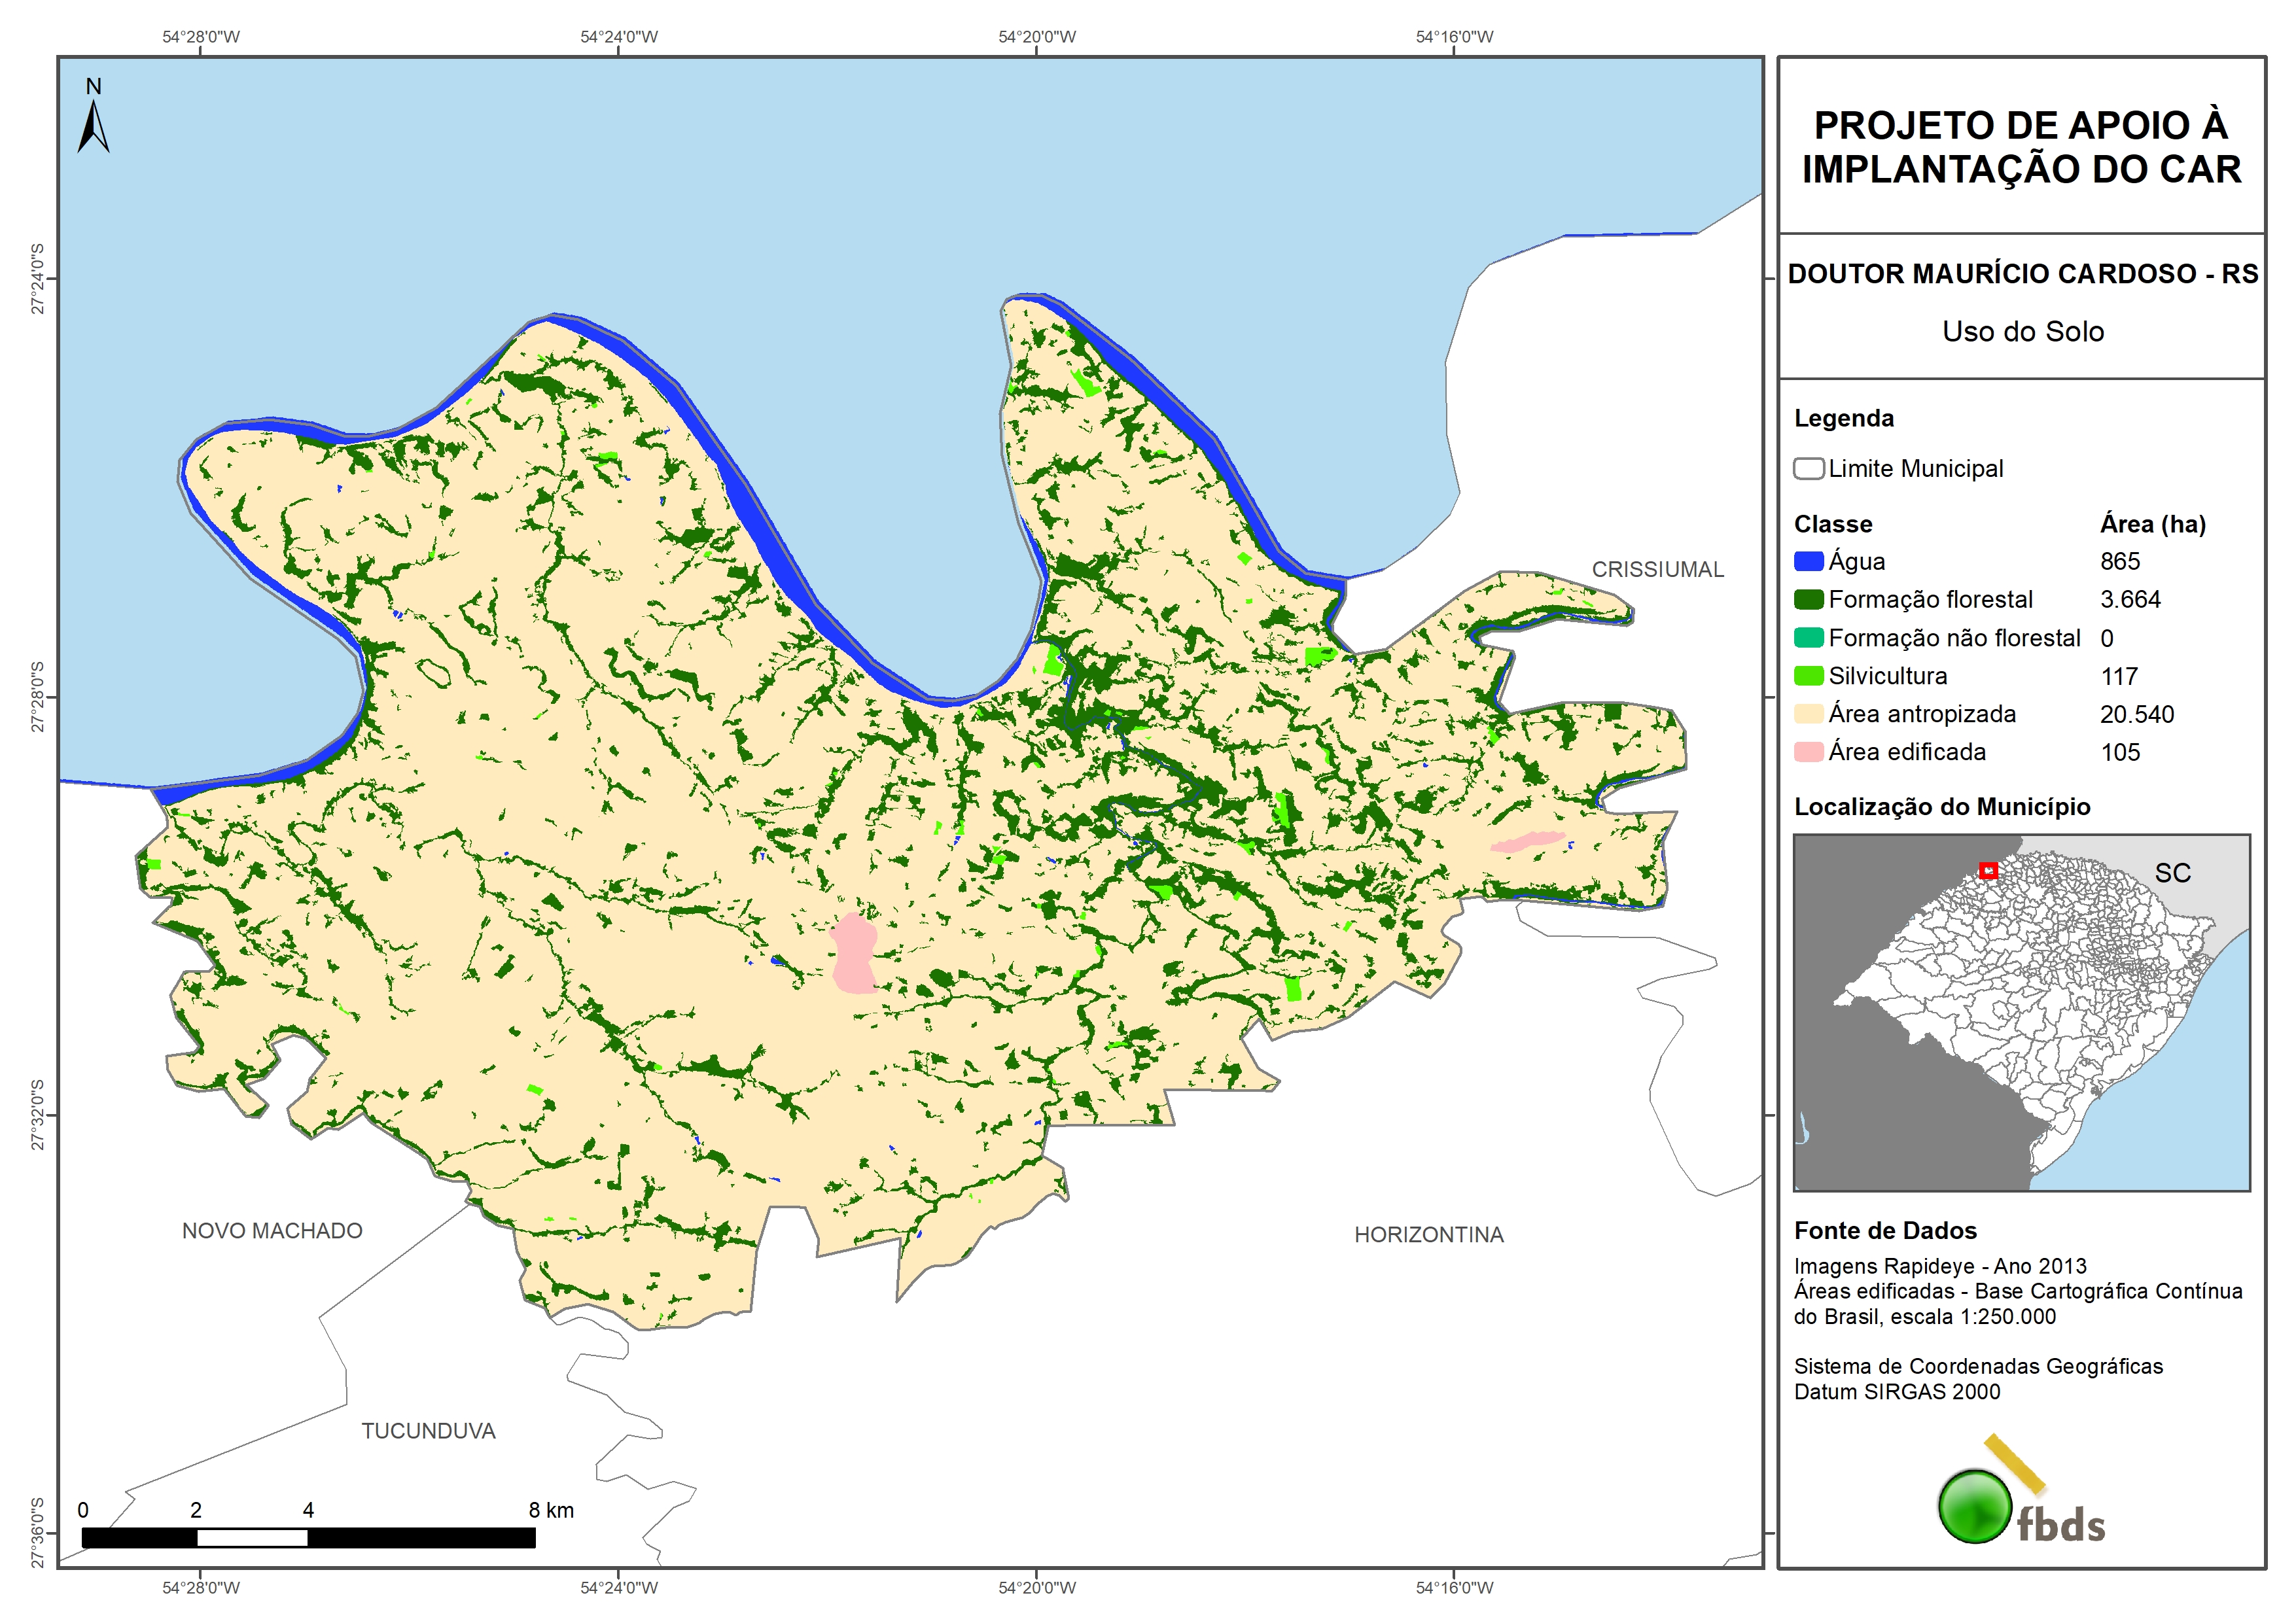
Task: Click the Área edificada pink swatch
Action: pos(1808,752)
